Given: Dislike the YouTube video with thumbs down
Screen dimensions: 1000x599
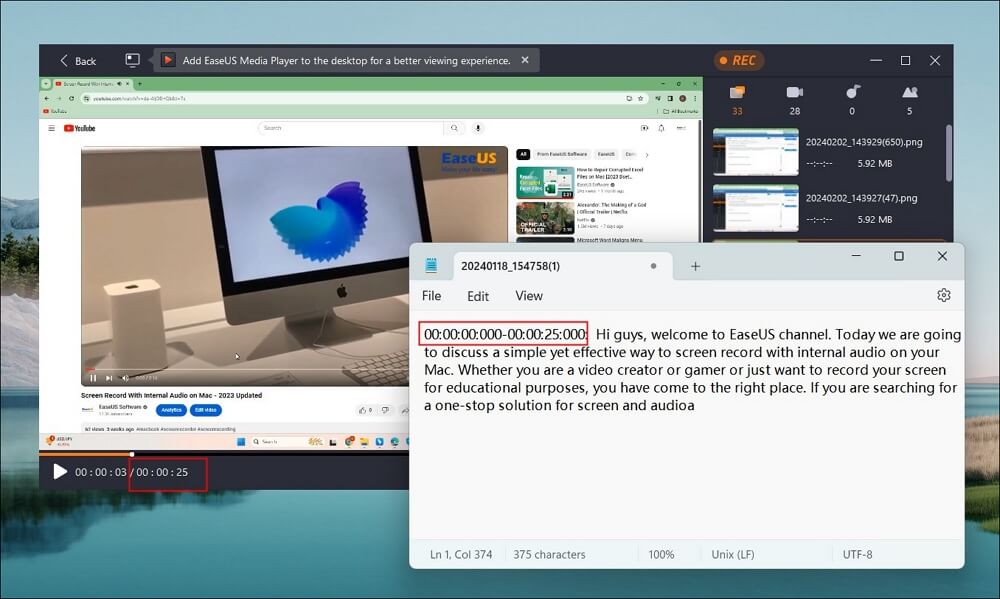Looking at the screenshot, I should click(385, 410).
